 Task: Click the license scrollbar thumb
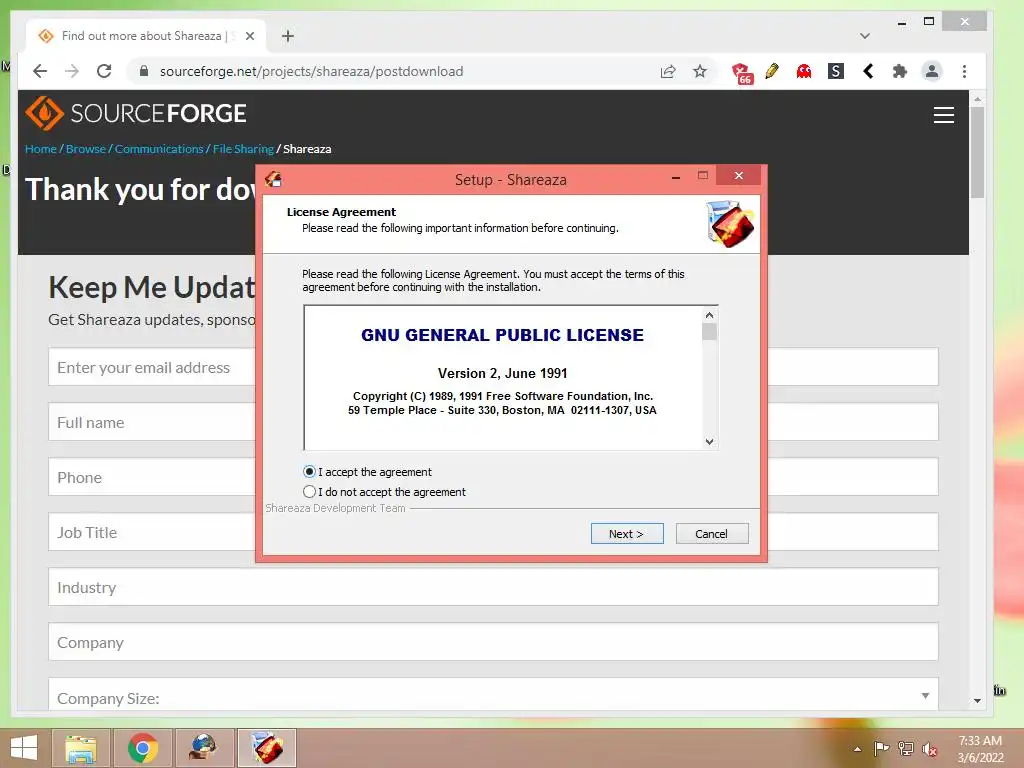[709, 332]
